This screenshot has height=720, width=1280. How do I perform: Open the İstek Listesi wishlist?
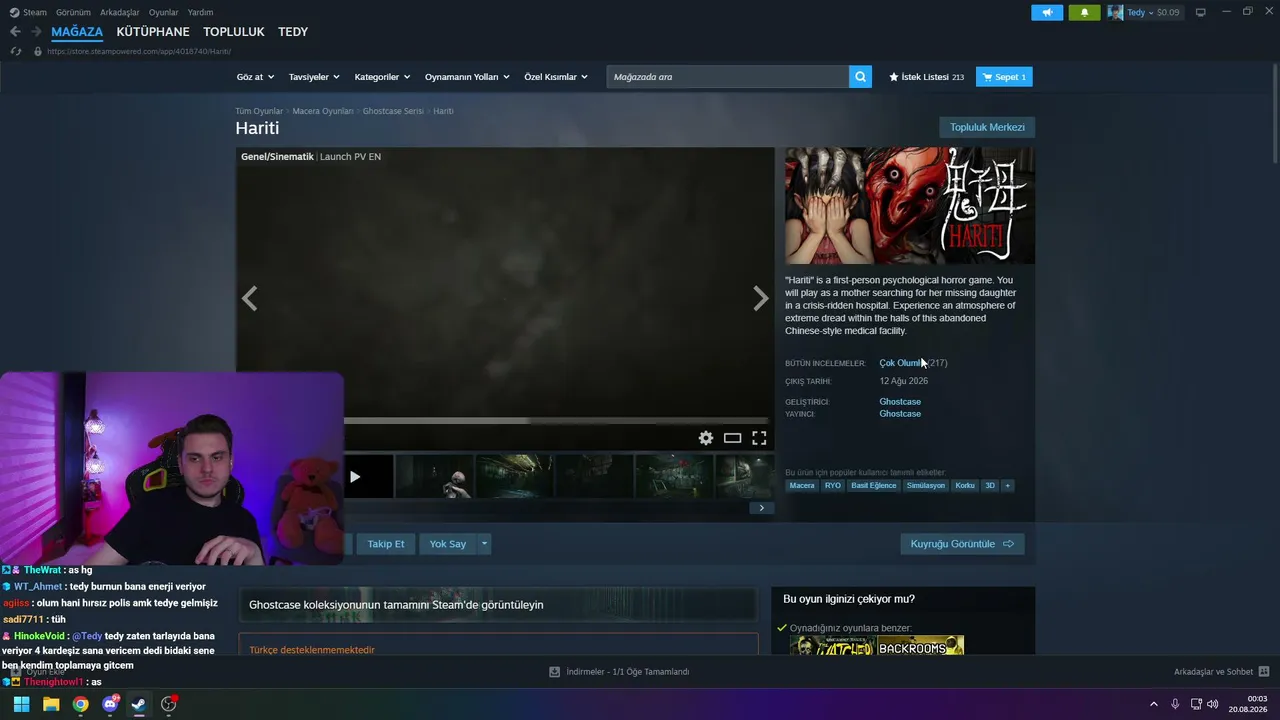[x=926, y=77]
